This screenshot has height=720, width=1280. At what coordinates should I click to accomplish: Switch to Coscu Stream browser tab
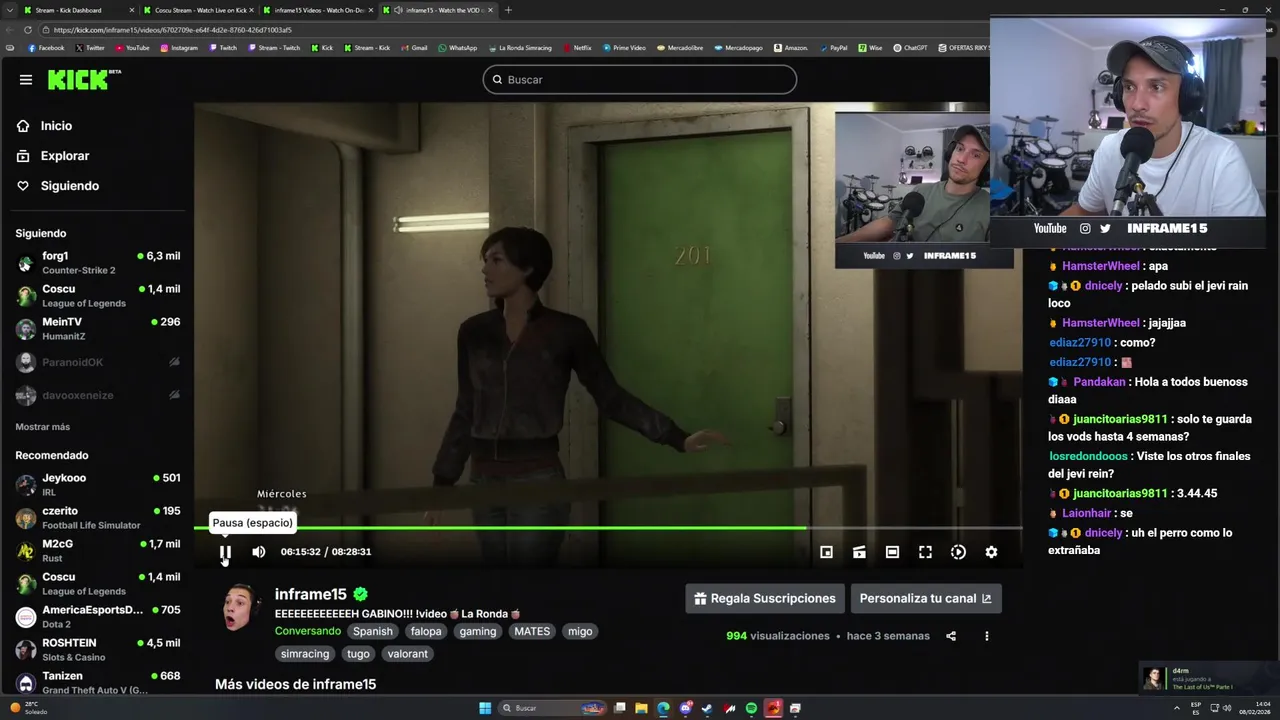pos(198,10)
